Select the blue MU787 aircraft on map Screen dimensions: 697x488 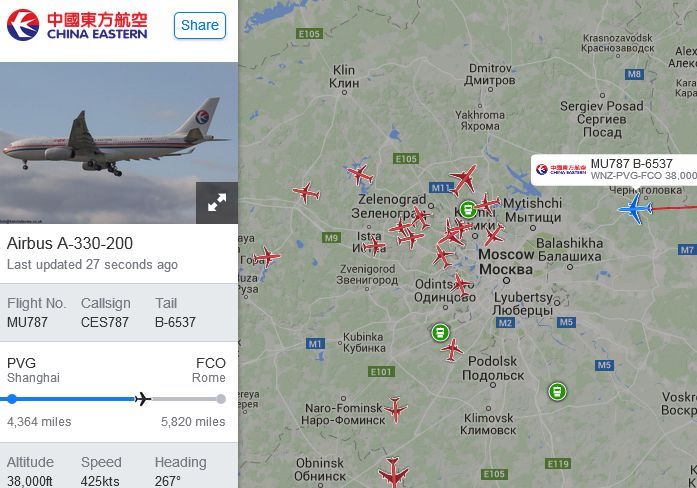click(636, 208)
